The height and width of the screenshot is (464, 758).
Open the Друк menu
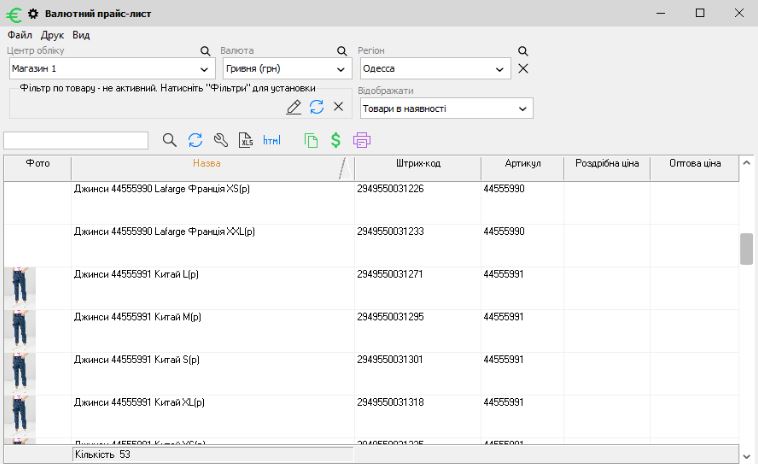pos(52,35)
